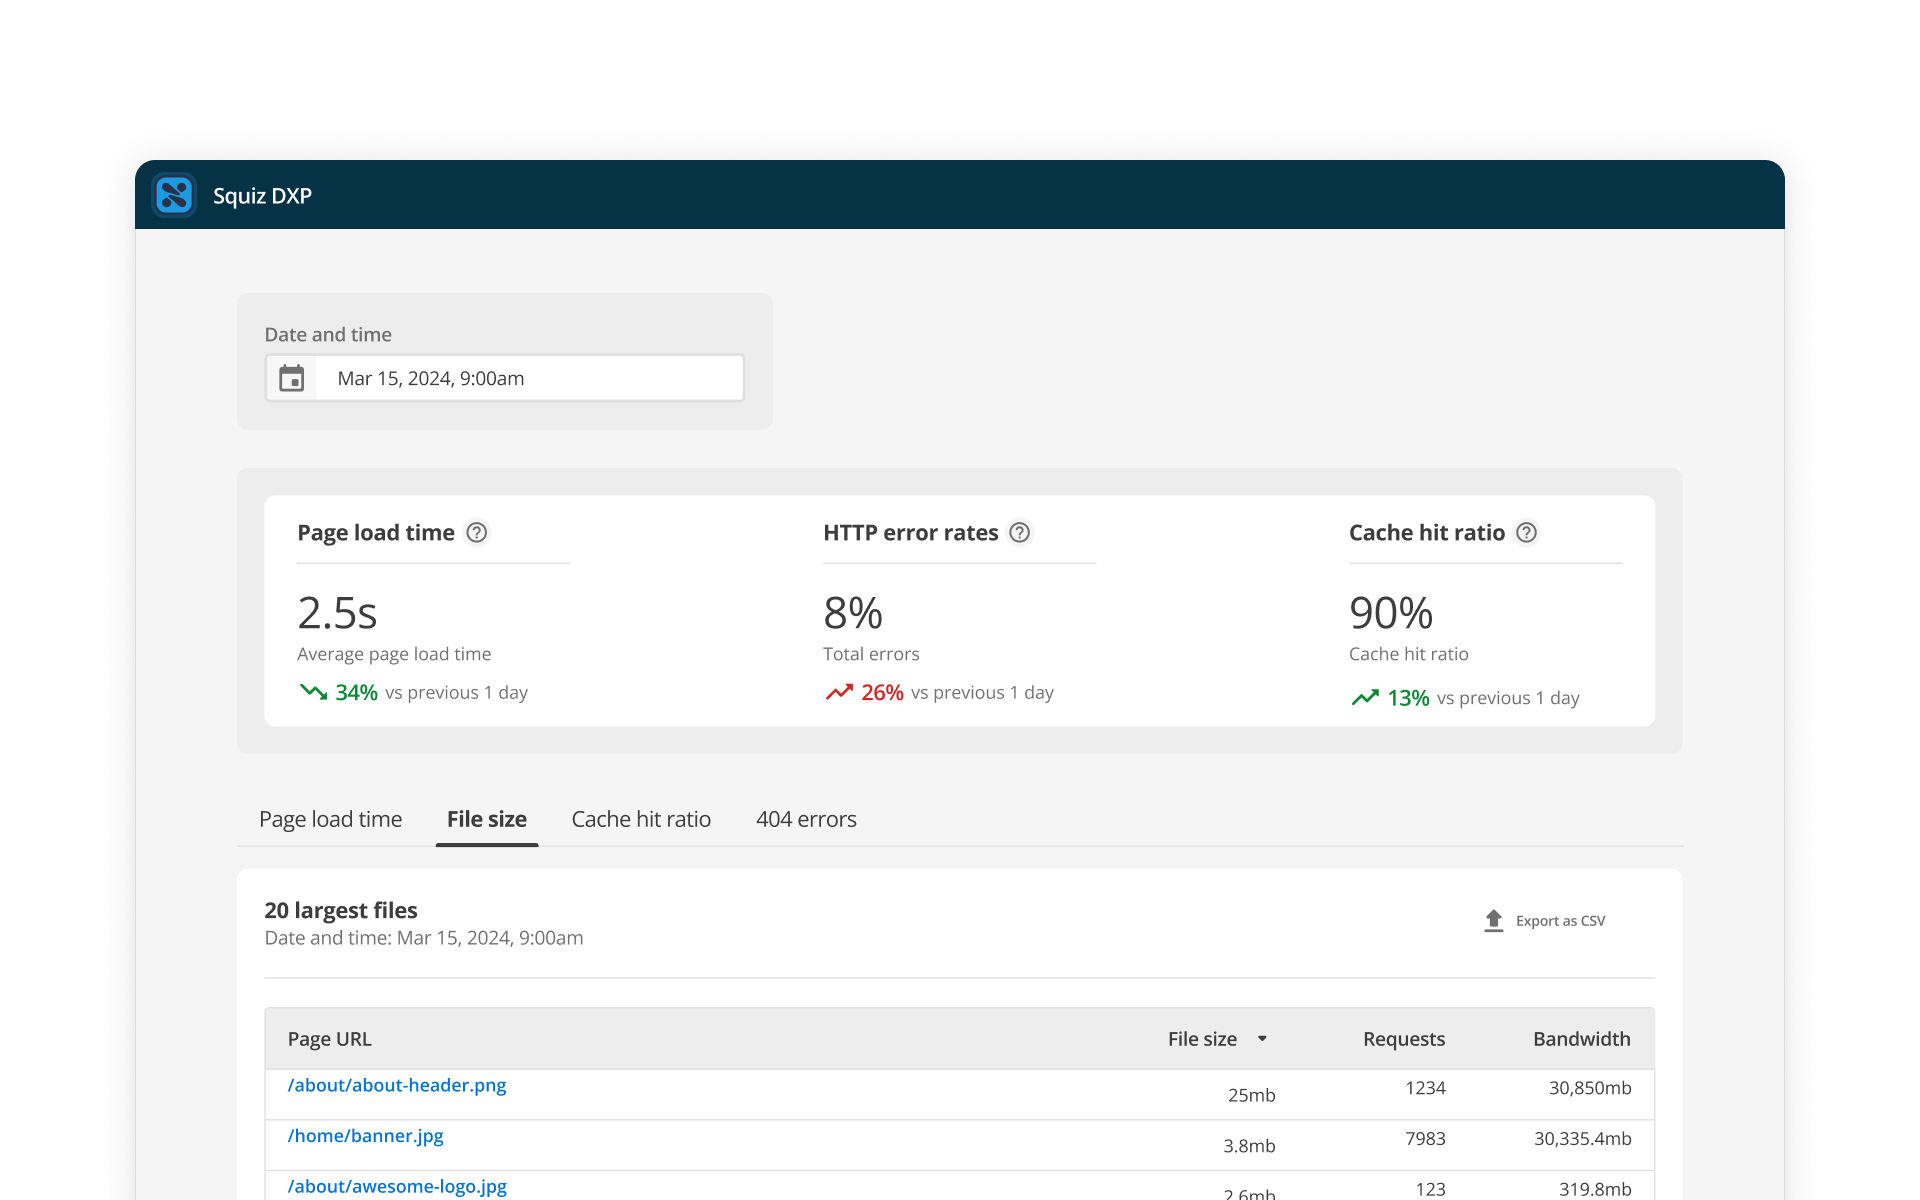Viewport: 1920px width, 1200px height.
Task: Click help icon next to Page load time
Action: (x=477, y=533)
